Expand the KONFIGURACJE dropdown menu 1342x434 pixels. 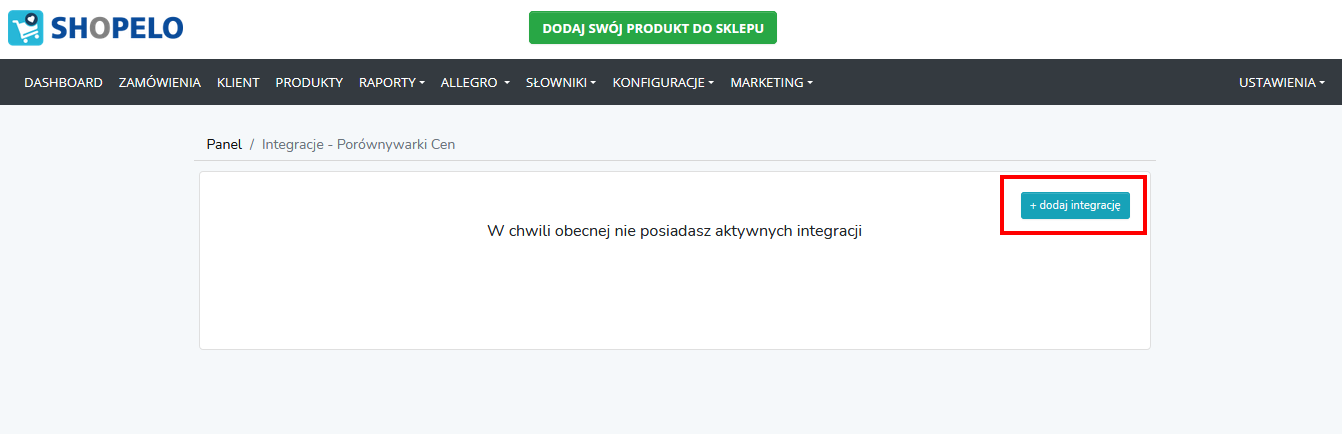pos(663,82)
